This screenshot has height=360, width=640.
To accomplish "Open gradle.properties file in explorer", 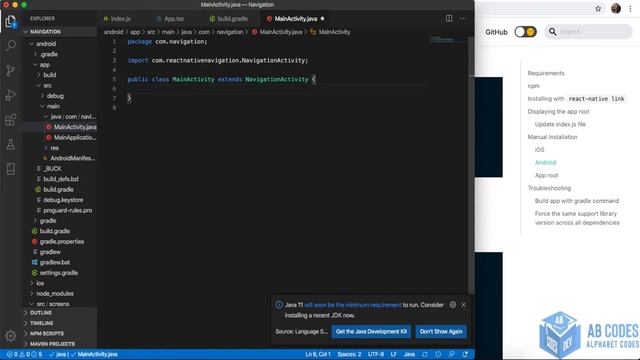I will pyautogui.click(x=62, y=242).
